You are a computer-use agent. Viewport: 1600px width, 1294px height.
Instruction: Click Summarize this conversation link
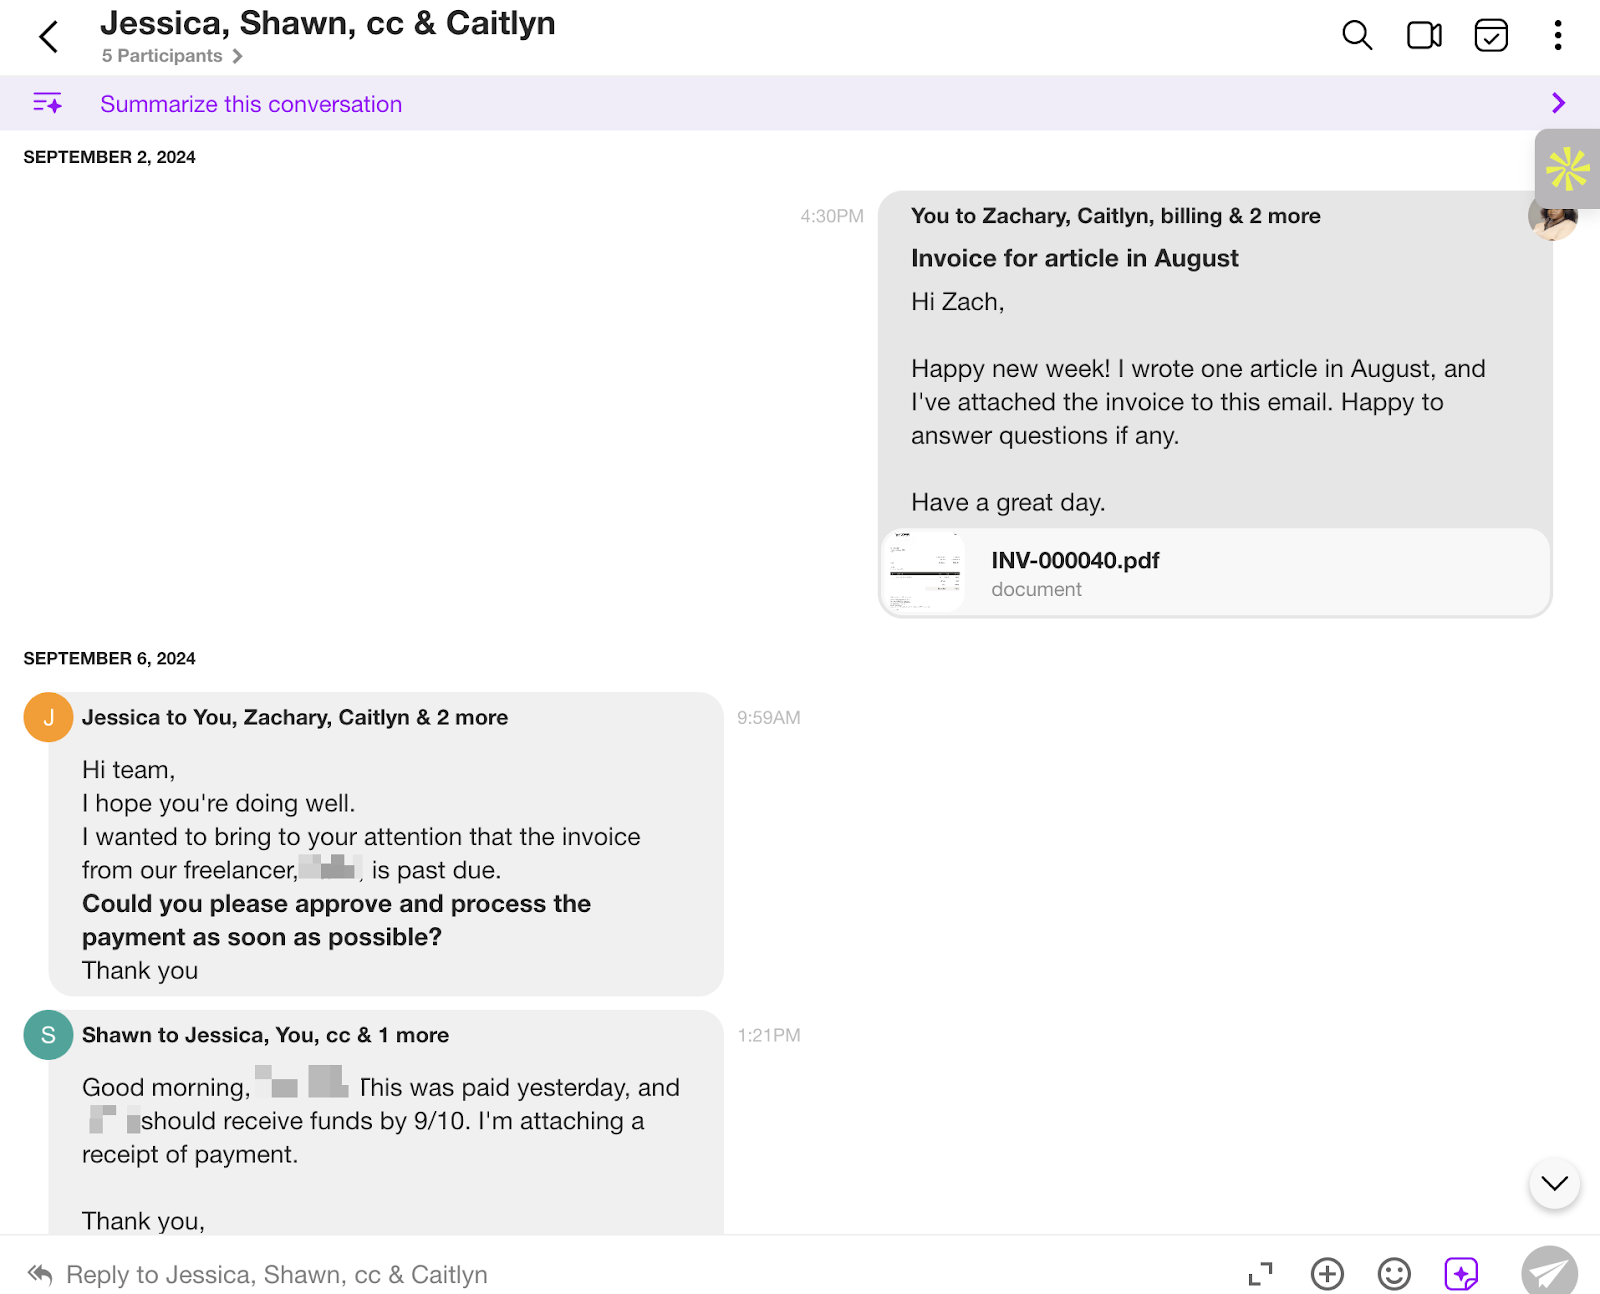pos(251,104)
